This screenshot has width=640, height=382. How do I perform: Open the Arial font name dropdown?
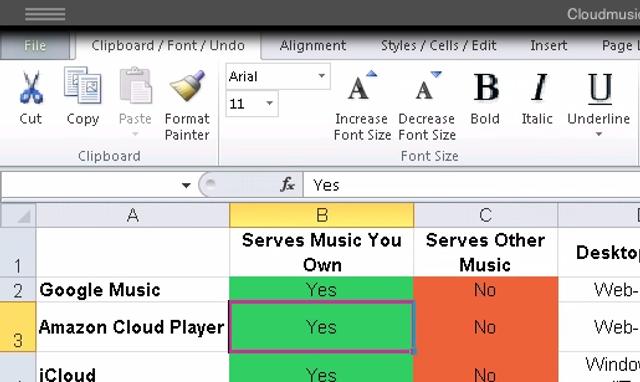[322, 76]
